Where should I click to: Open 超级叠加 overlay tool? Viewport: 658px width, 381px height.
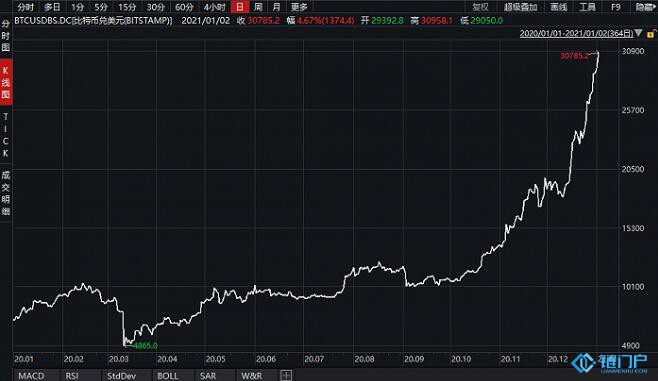pyautogui.click(x=521, y=7)
